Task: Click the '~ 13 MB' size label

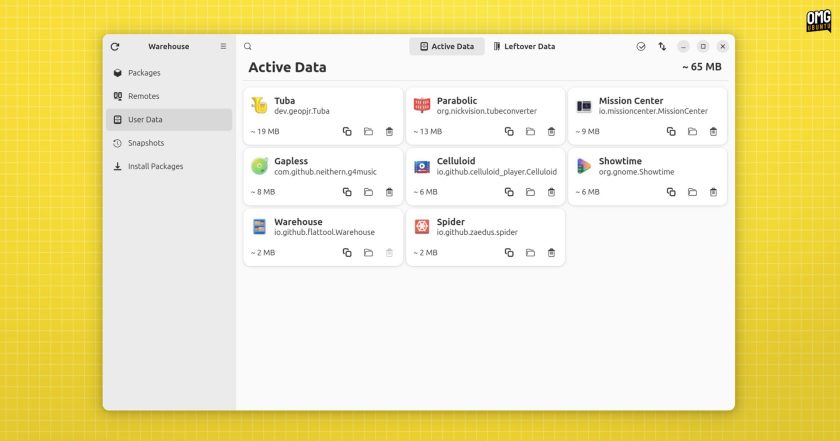Action: [x=428, y=131]
